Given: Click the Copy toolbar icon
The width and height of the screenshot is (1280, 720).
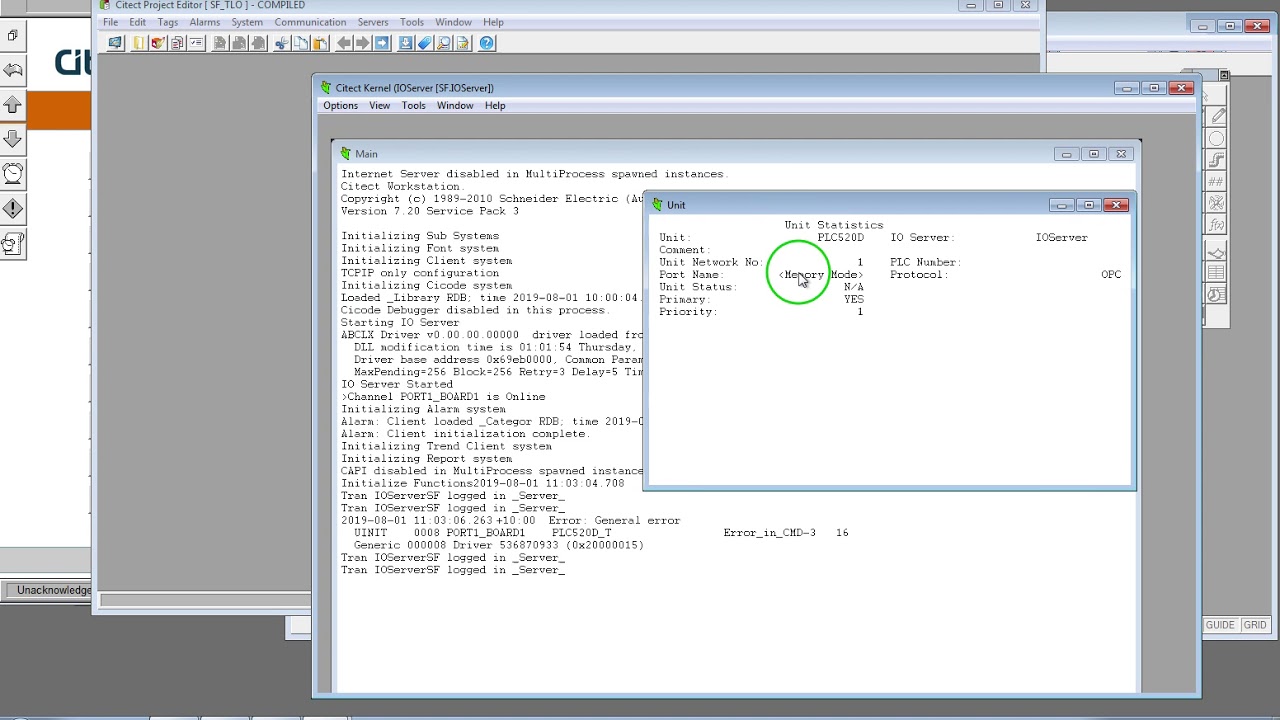Looking at the screenshot, I should 301,43.
